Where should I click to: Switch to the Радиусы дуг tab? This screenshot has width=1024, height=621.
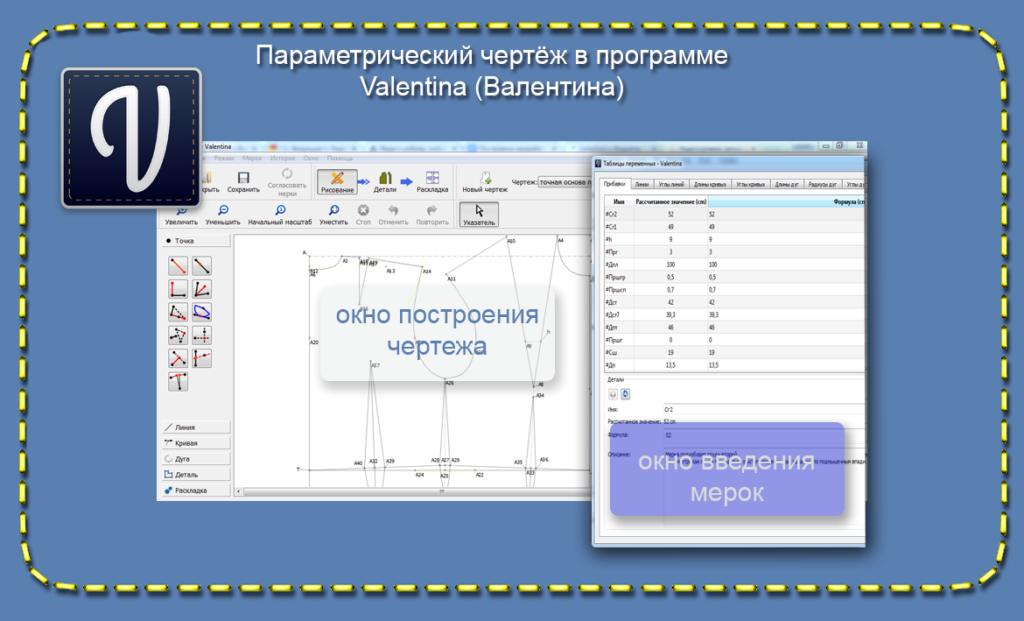(x=823, y=184)
